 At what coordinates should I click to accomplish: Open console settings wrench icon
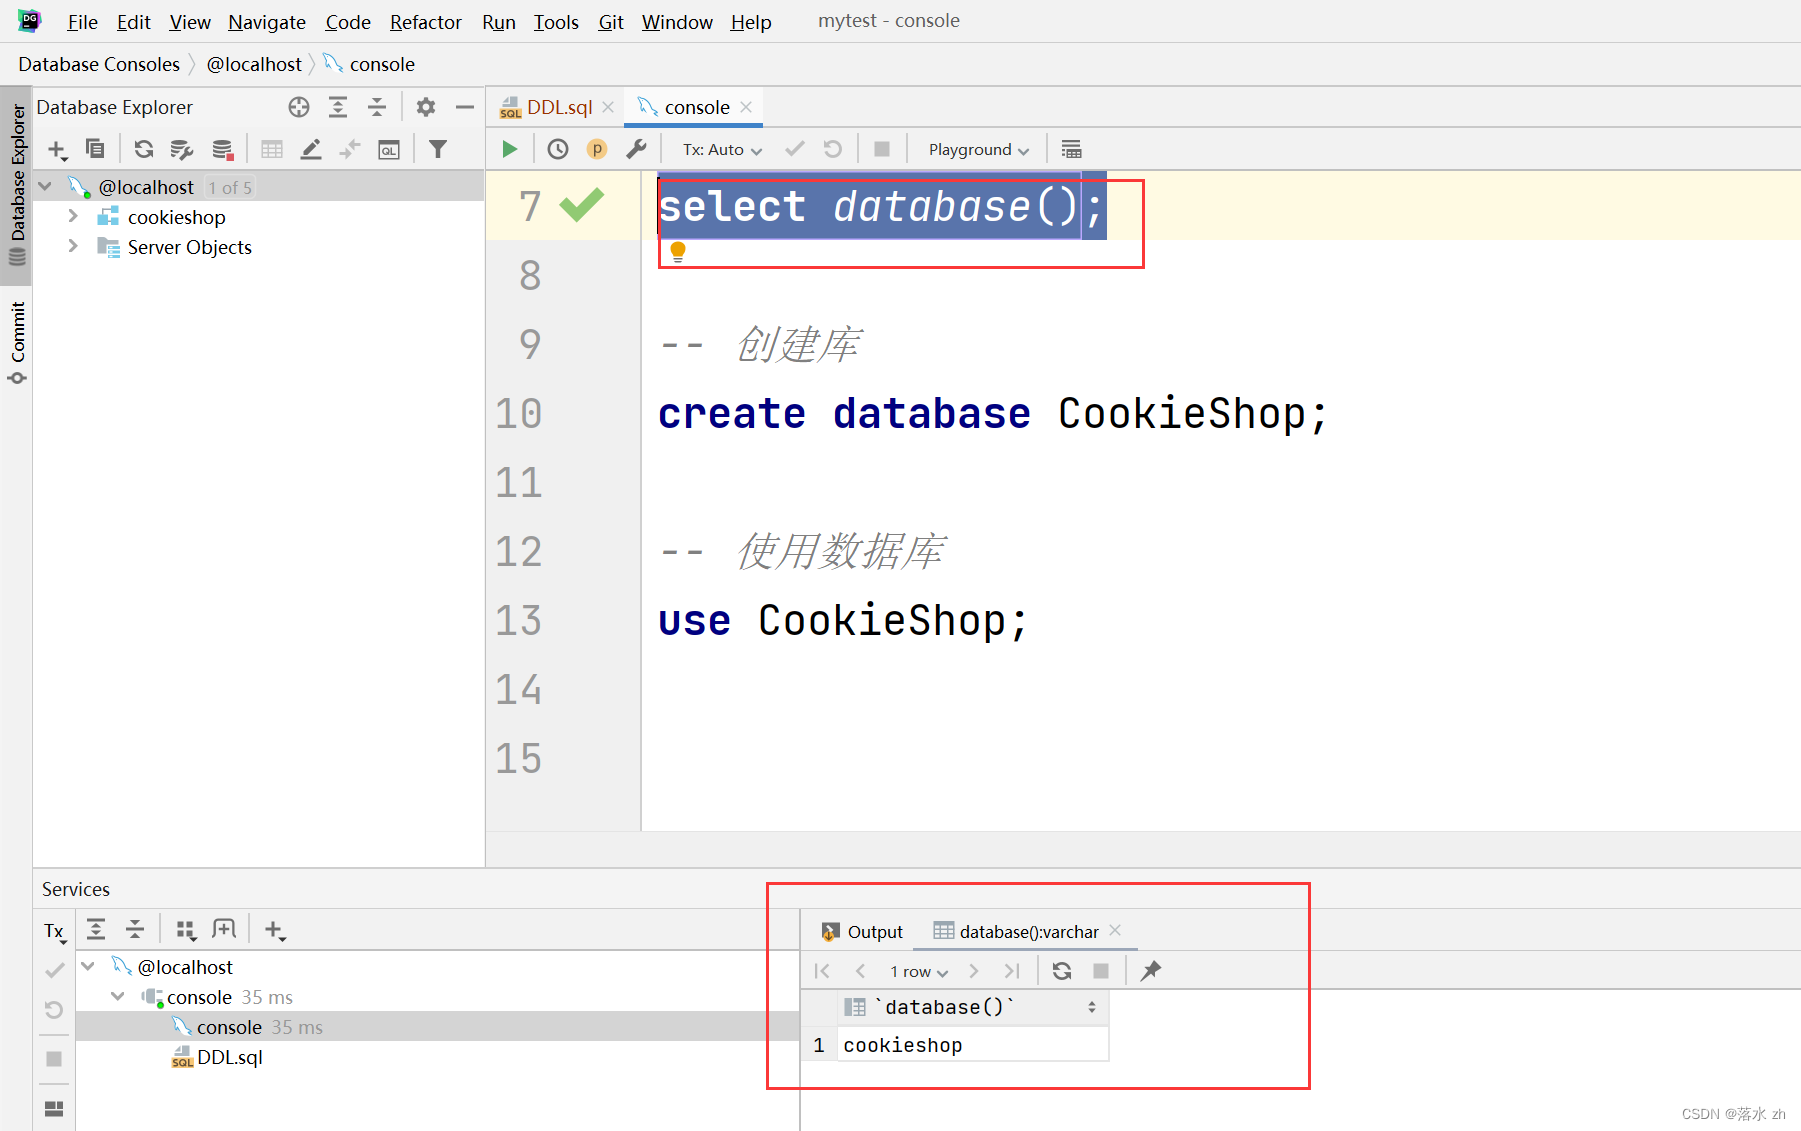tap(636, 149)
